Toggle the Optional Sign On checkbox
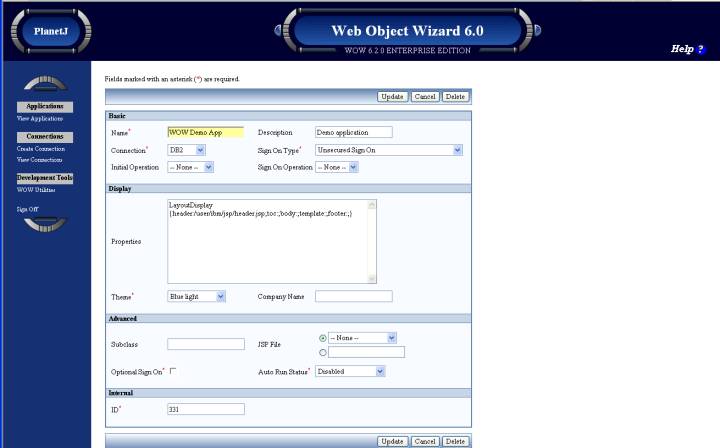The width and height of the screenshot is (720, 448). [173, 371]
